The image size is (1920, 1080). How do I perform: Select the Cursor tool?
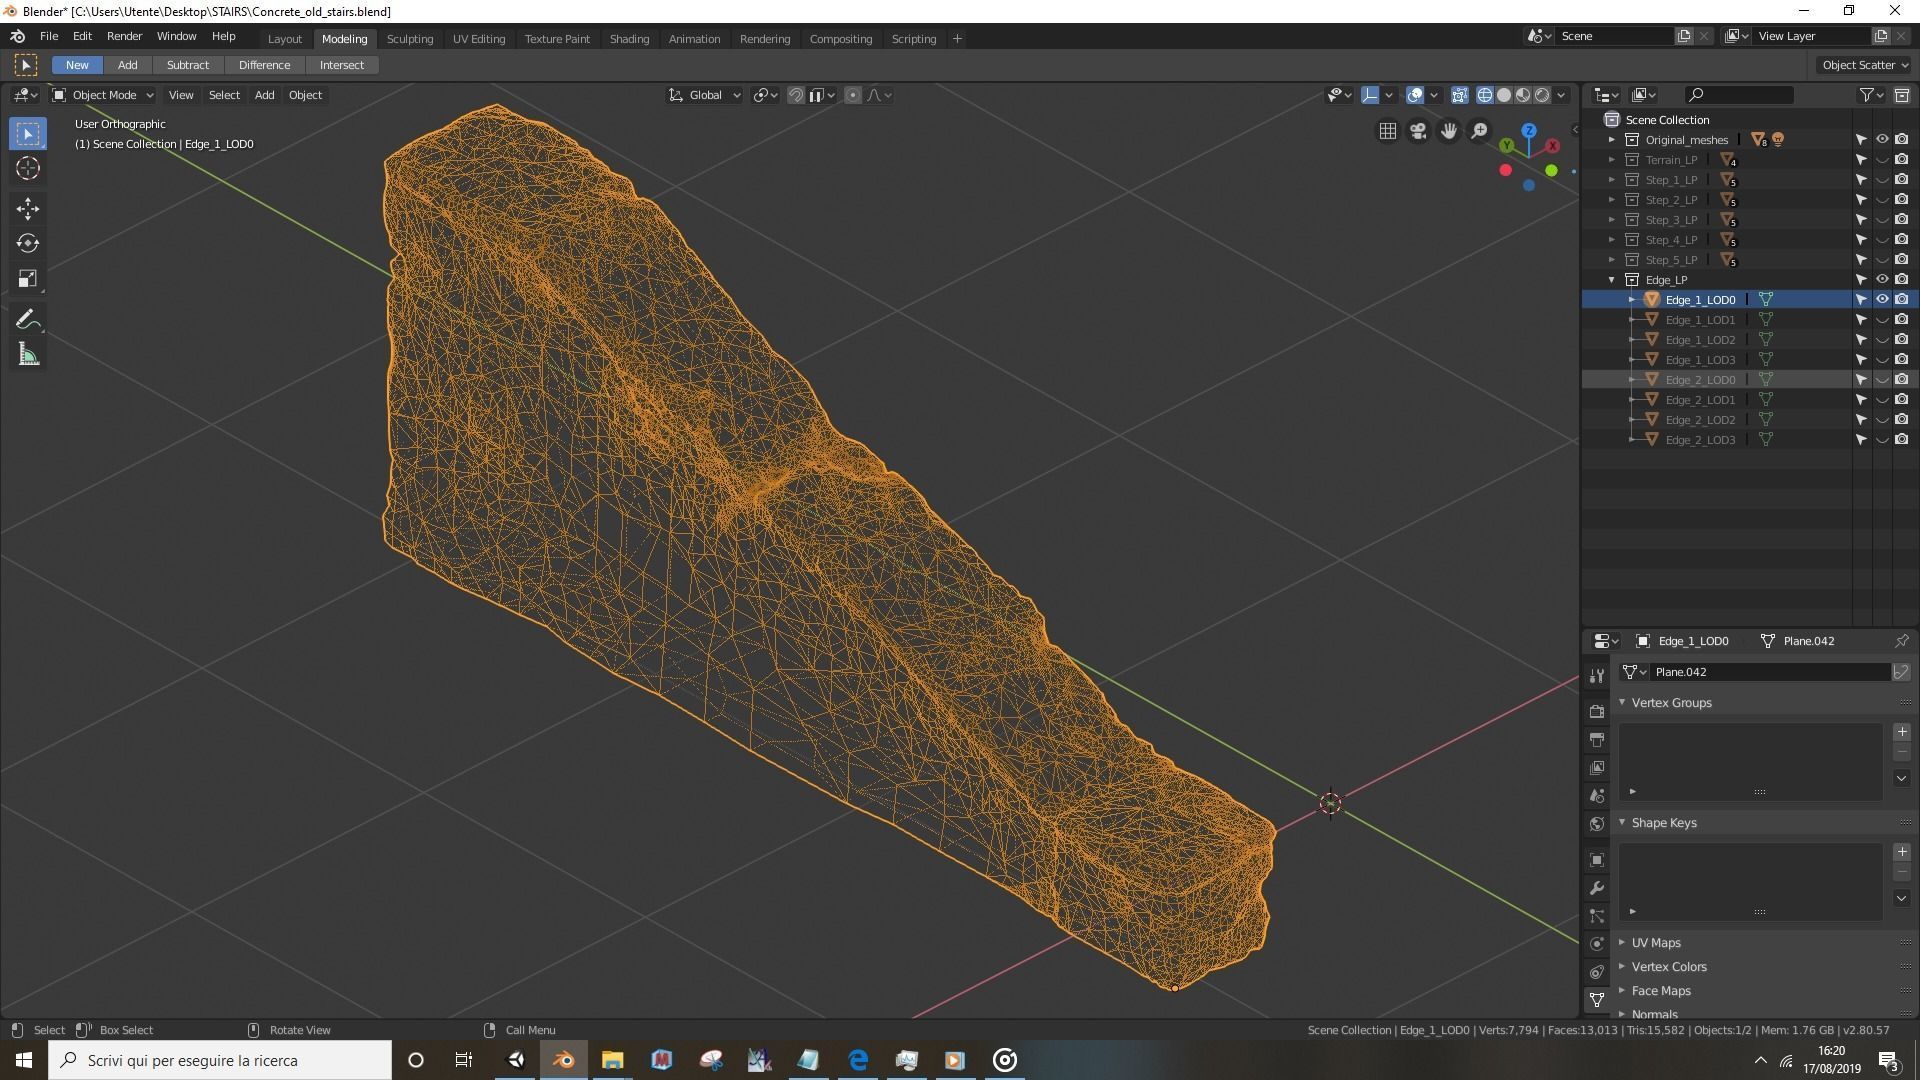click(28, 168)
